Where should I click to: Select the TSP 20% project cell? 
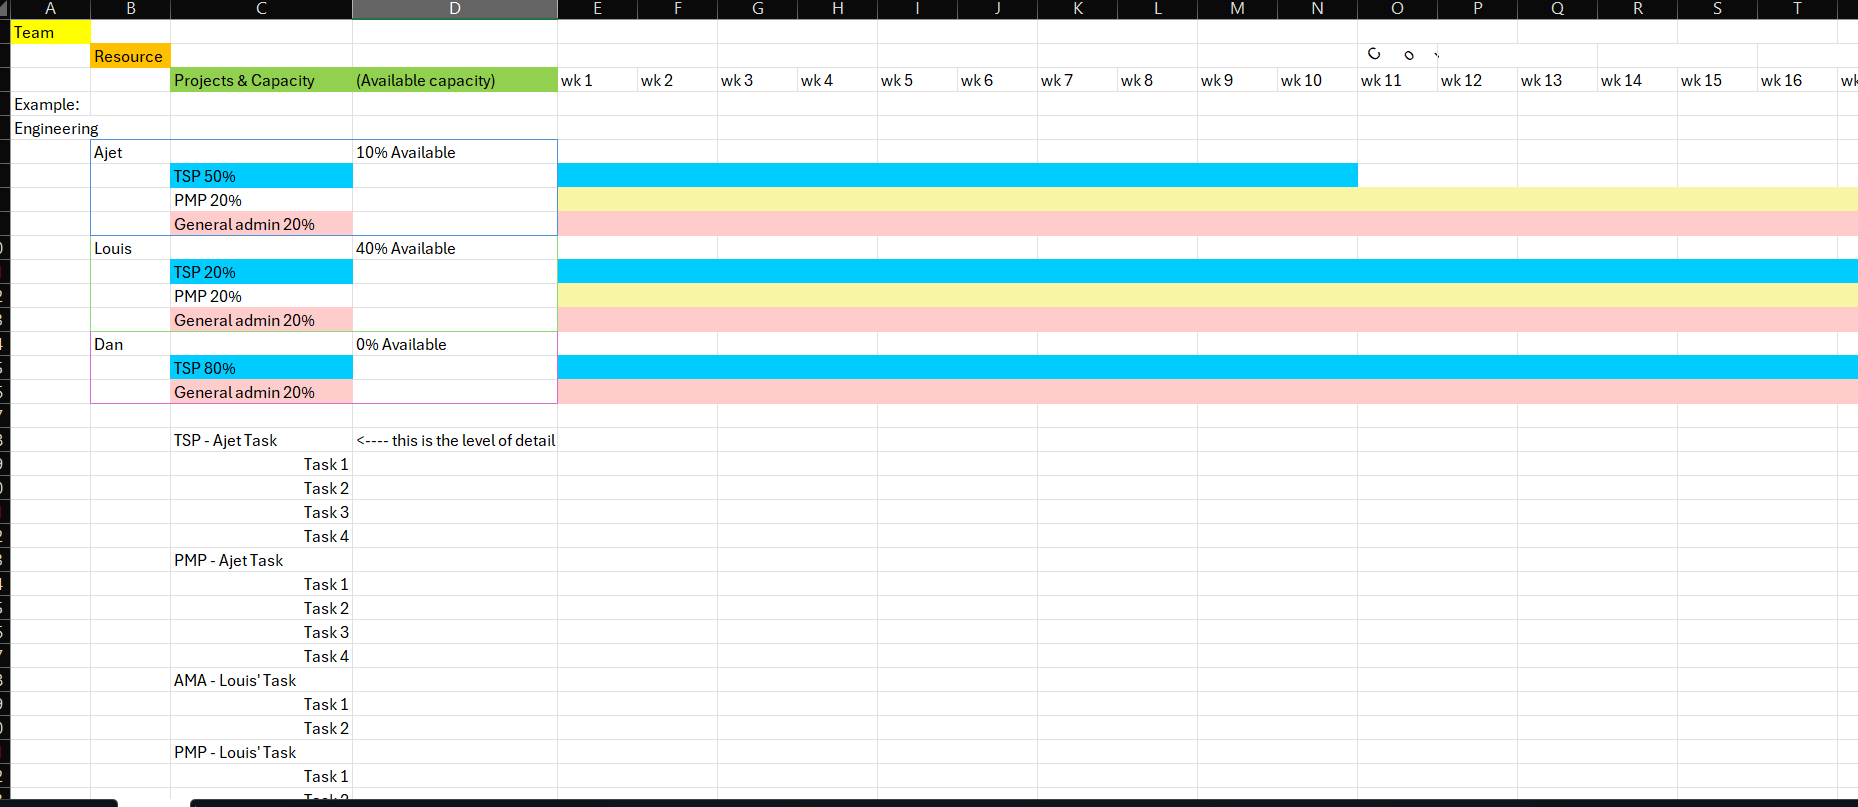pyautogui.click(x=261, y=272)
